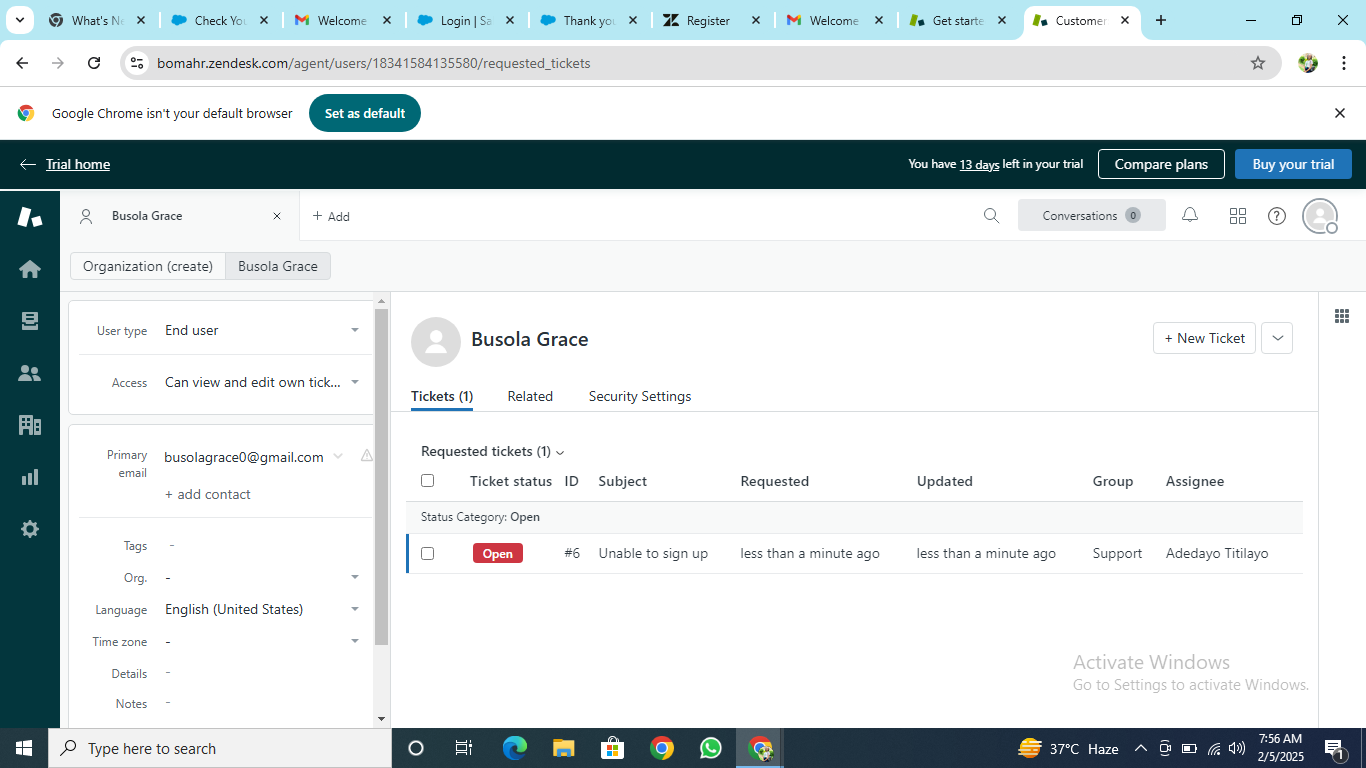The image size is (1366, 768).
Task: Bookmark this page with the star icon
Action: tap(1258, 63)
